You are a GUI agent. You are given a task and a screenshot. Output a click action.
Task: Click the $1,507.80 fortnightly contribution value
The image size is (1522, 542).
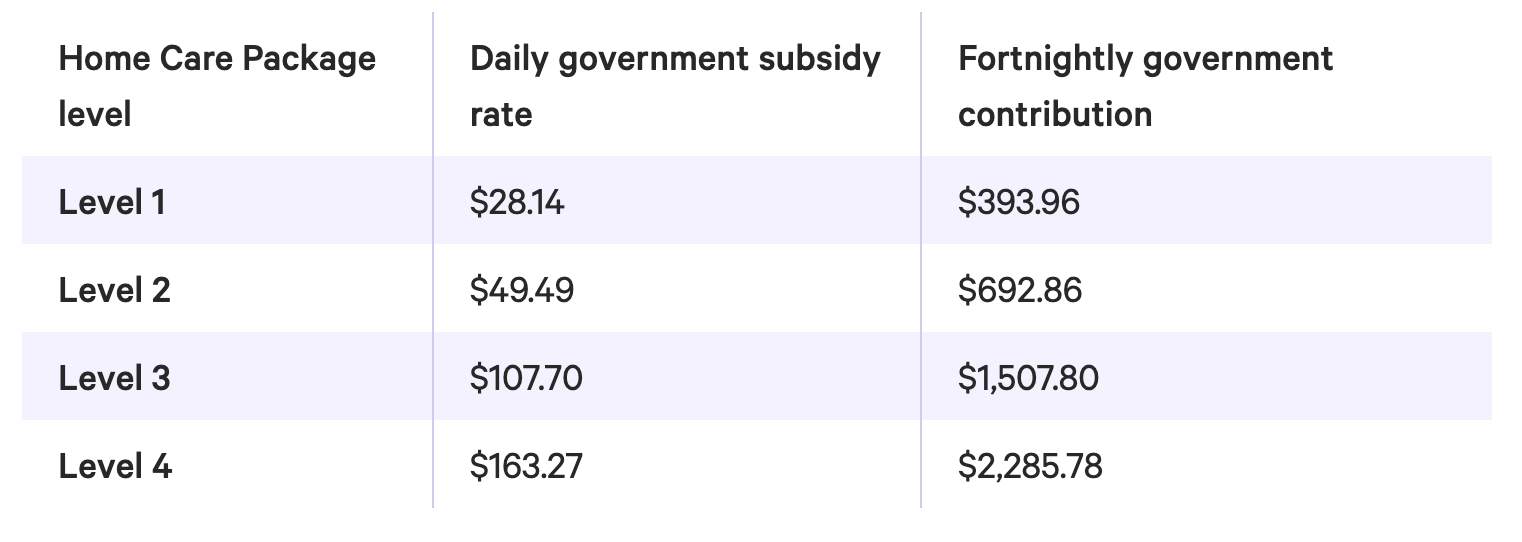[x=1028, y=379]
